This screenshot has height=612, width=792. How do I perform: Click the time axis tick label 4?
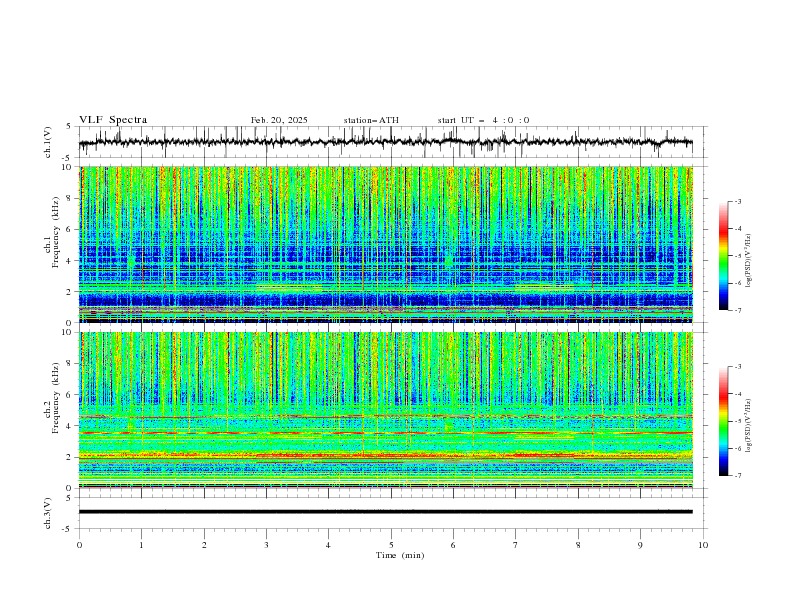[x=328, y=545]
